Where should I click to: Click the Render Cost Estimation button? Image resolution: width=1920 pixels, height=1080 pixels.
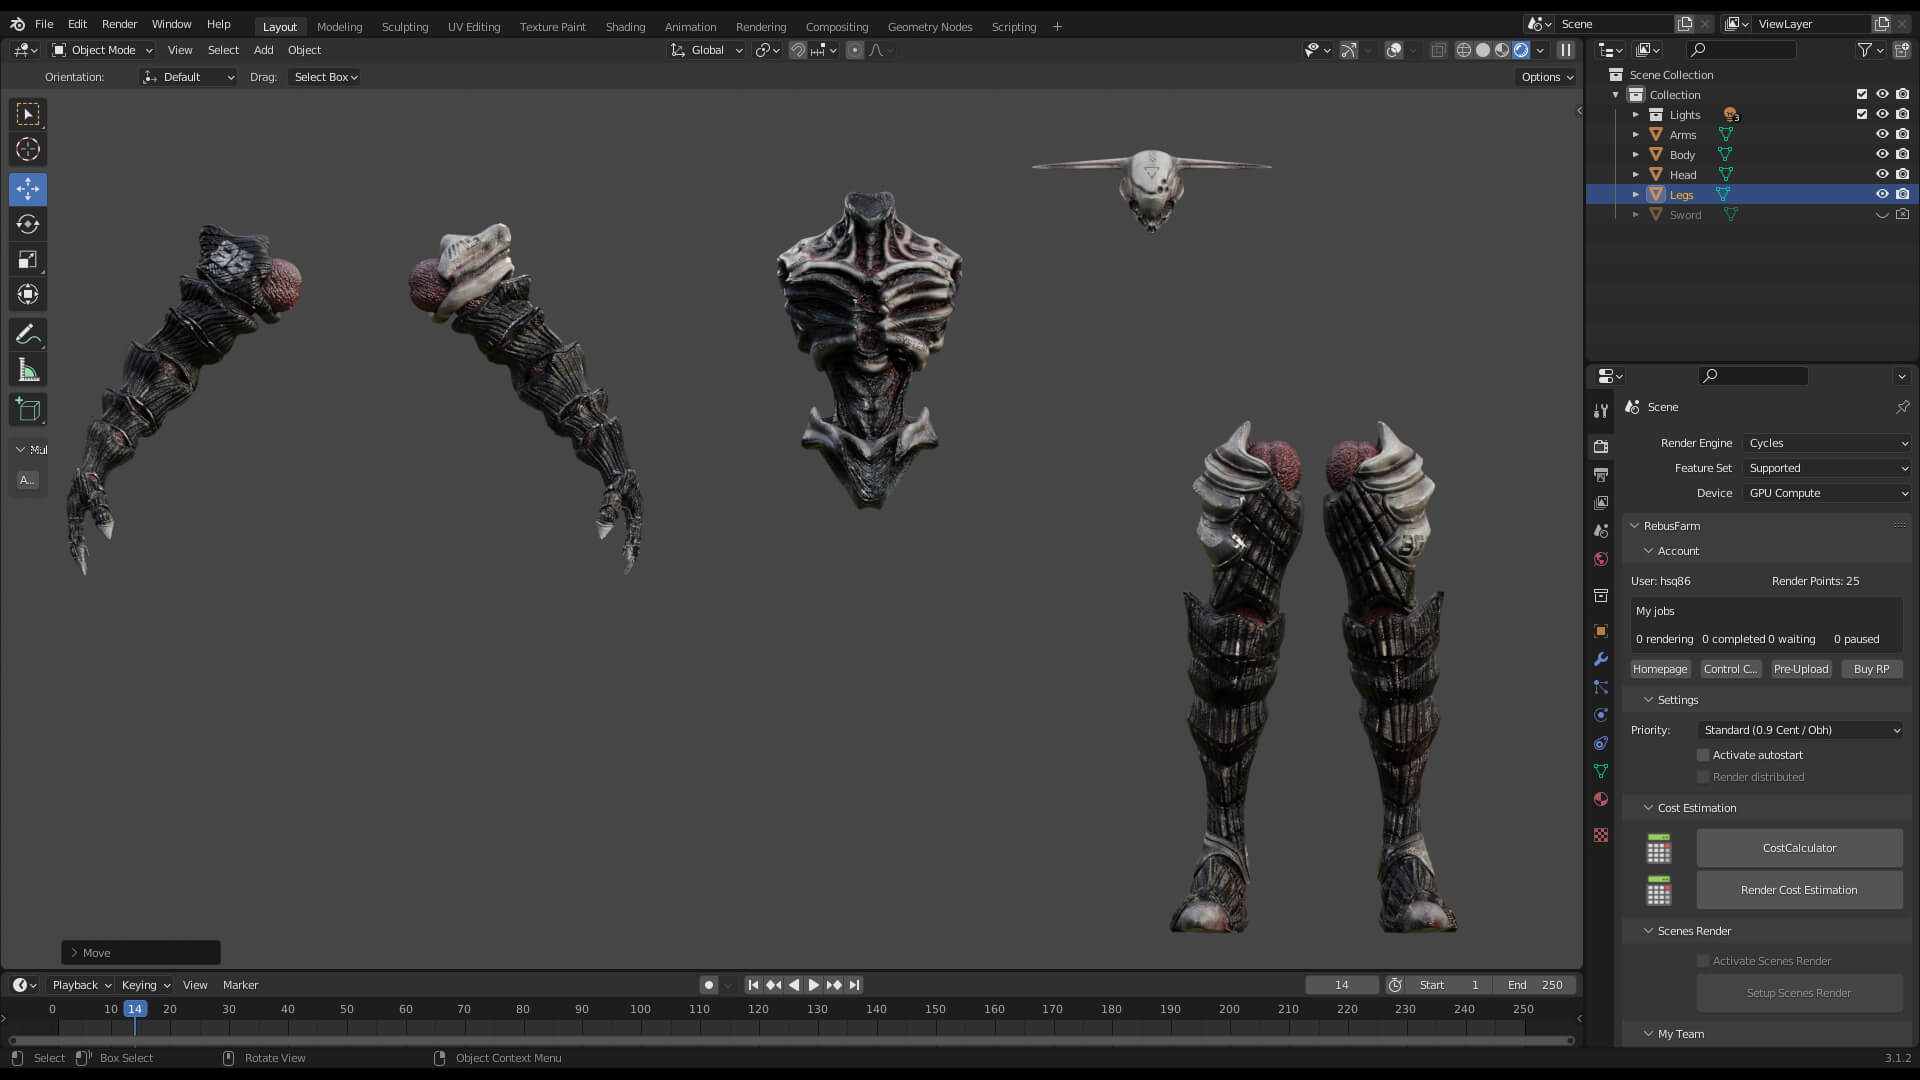(x=1799, y=890)
